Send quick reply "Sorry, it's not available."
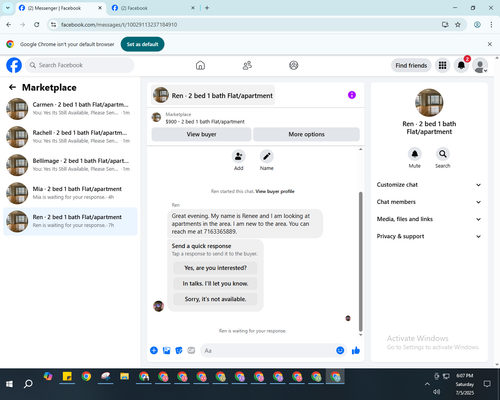500x400 pixels. tap(215, 299)
